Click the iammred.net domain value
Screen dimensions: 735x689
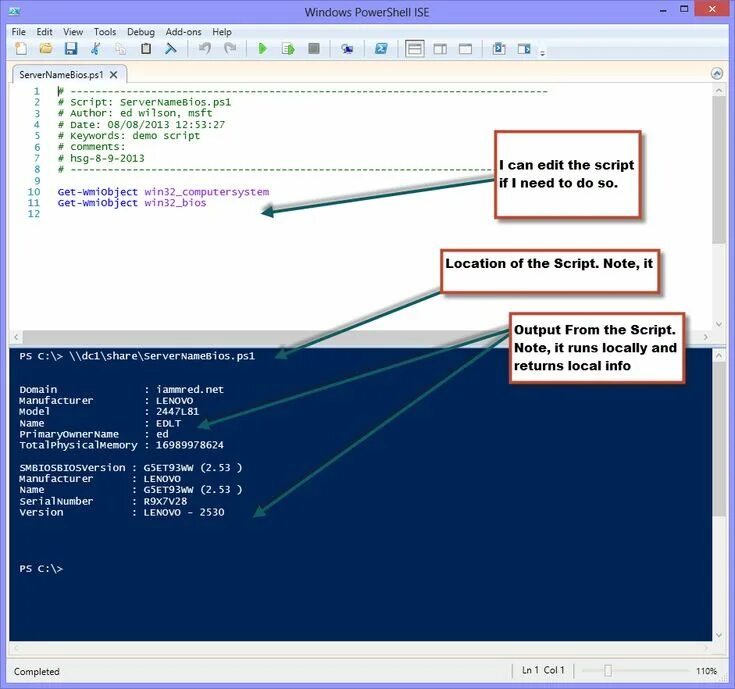coord(190,389)
